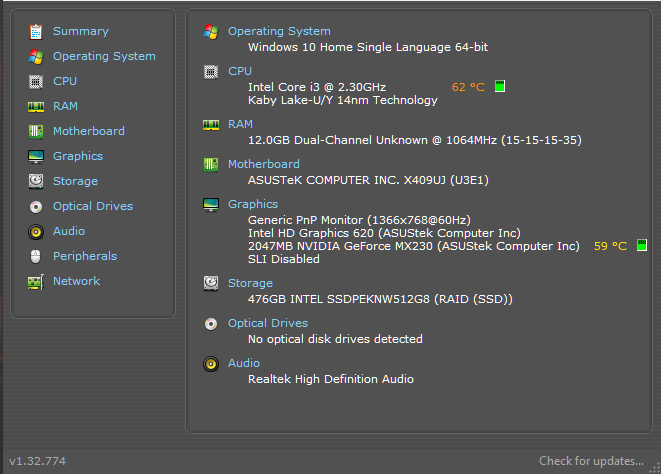The height and width of the screenshot is (474, 661).
Task: Click the Motherboard icon in sidebar
Action: (x=36, y=132)
